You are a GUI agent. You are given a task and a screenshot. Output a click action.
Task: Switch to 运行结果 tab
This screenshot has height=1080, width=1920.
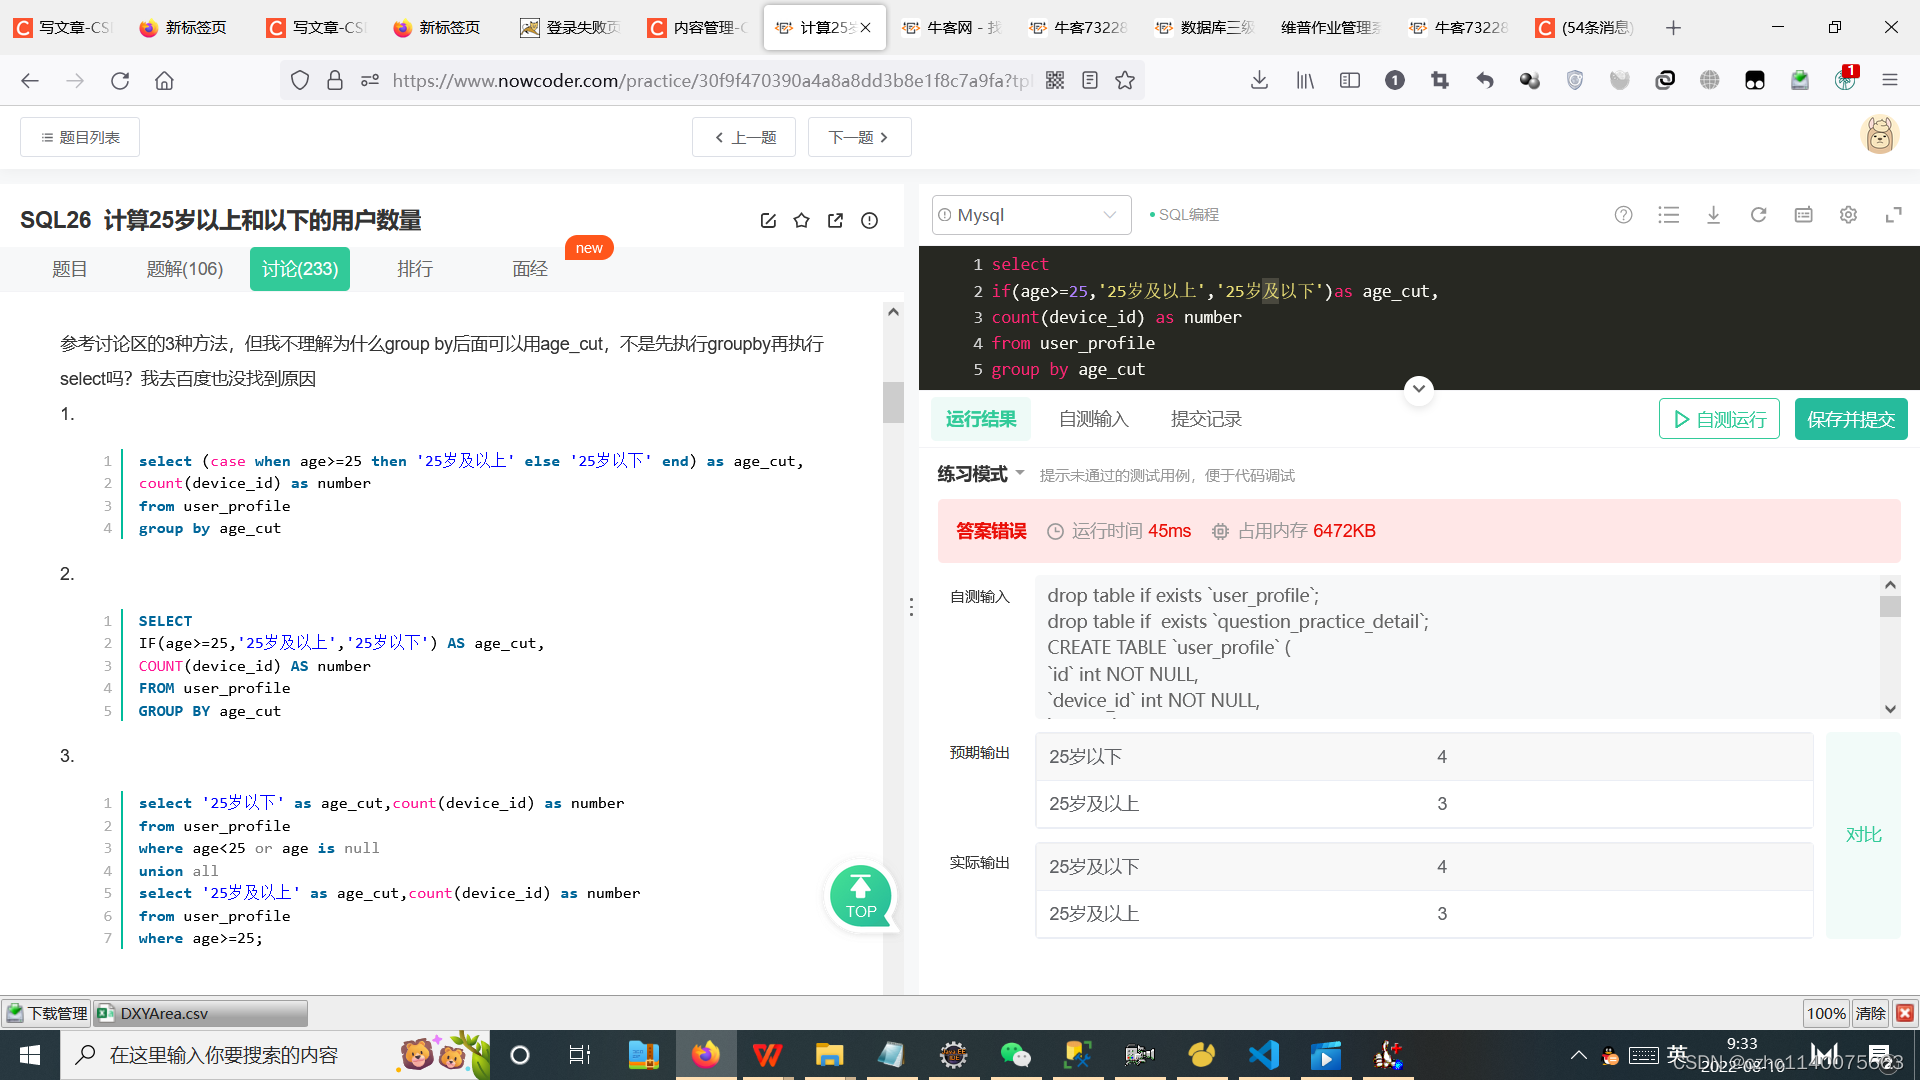coord(981,419)
